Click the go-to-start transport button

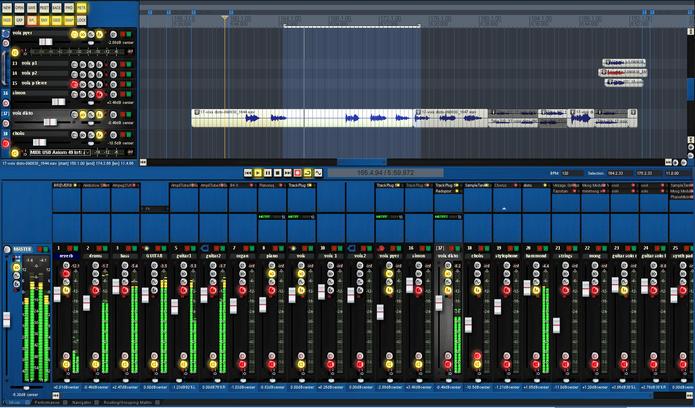coord(247,173)
